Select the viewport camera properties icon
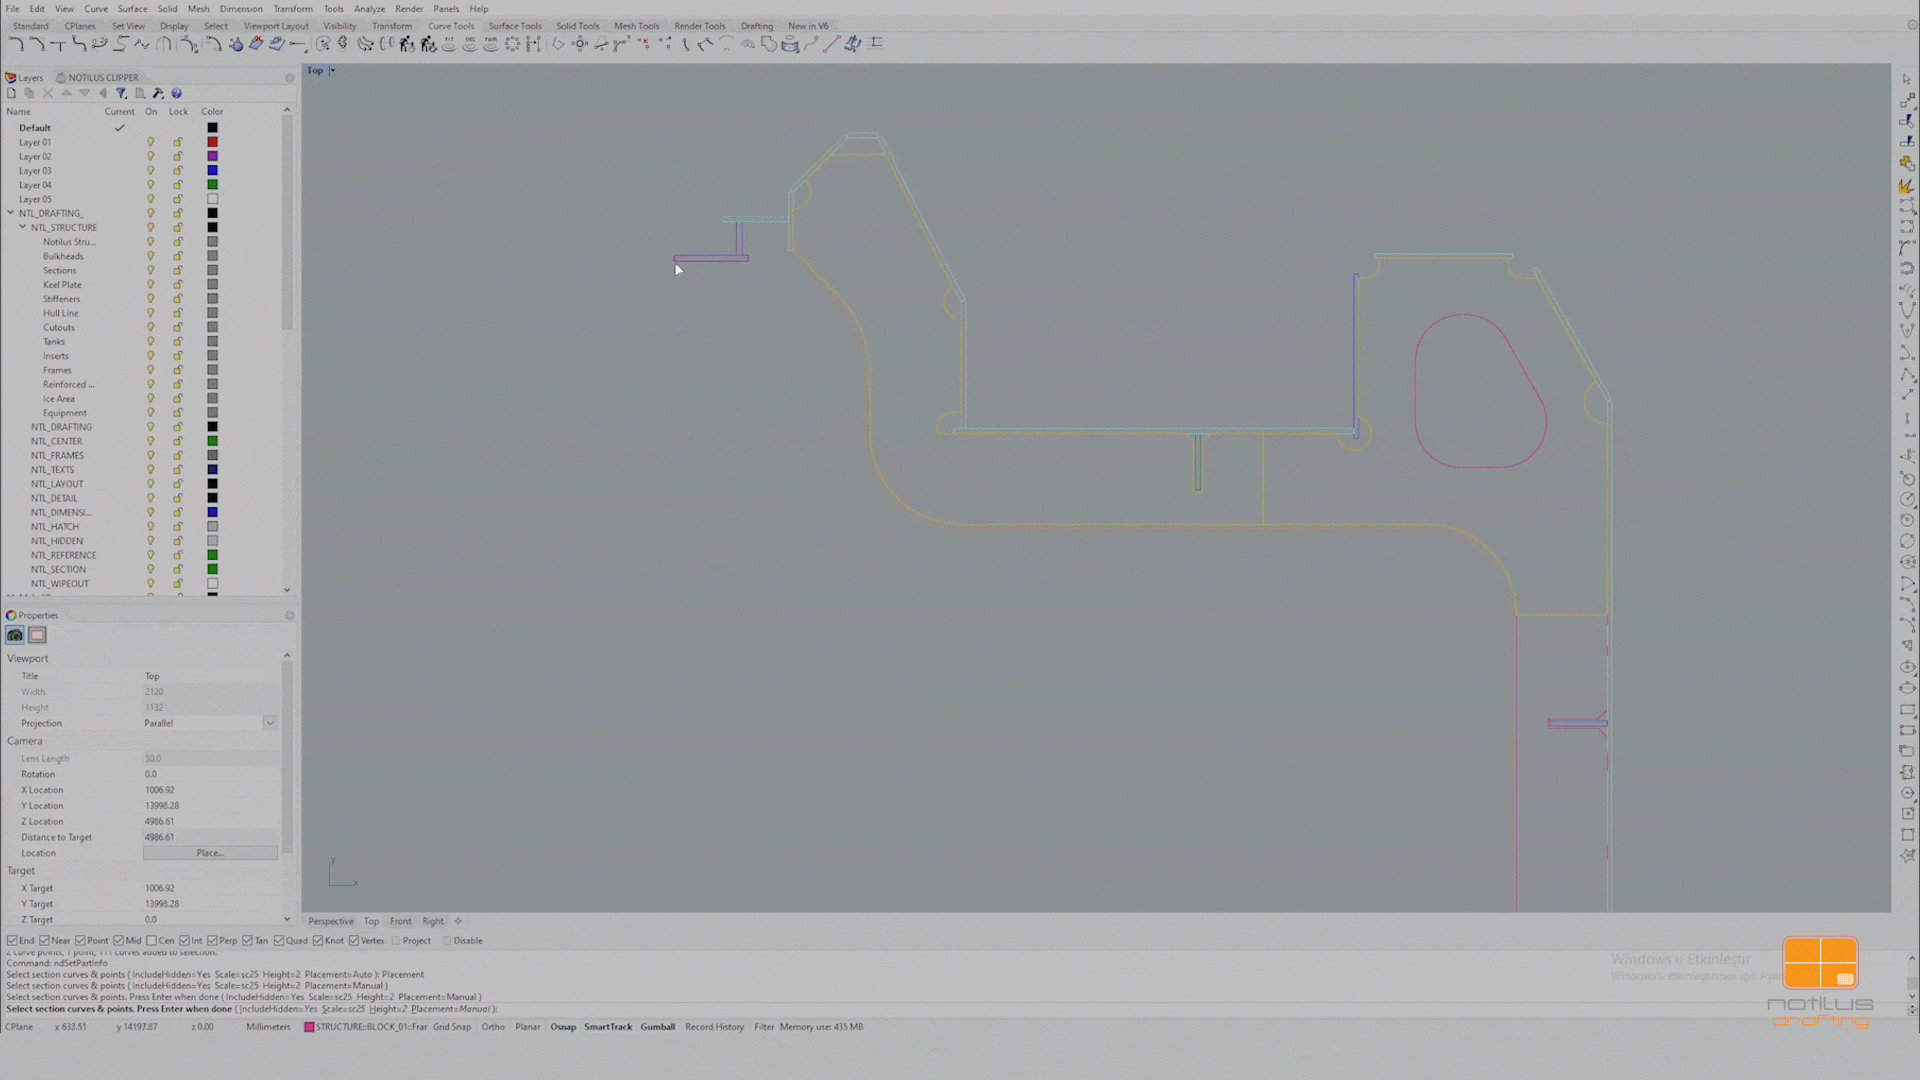 click(x=15, y=635)
